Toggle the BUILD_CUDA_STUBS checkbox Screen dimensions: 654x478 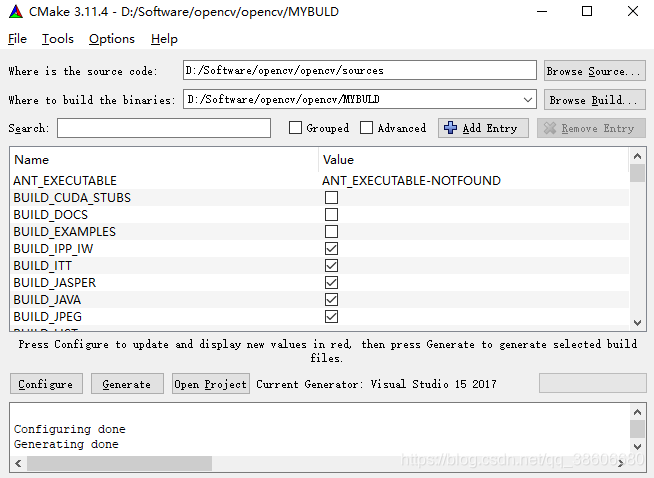point(331,197)
